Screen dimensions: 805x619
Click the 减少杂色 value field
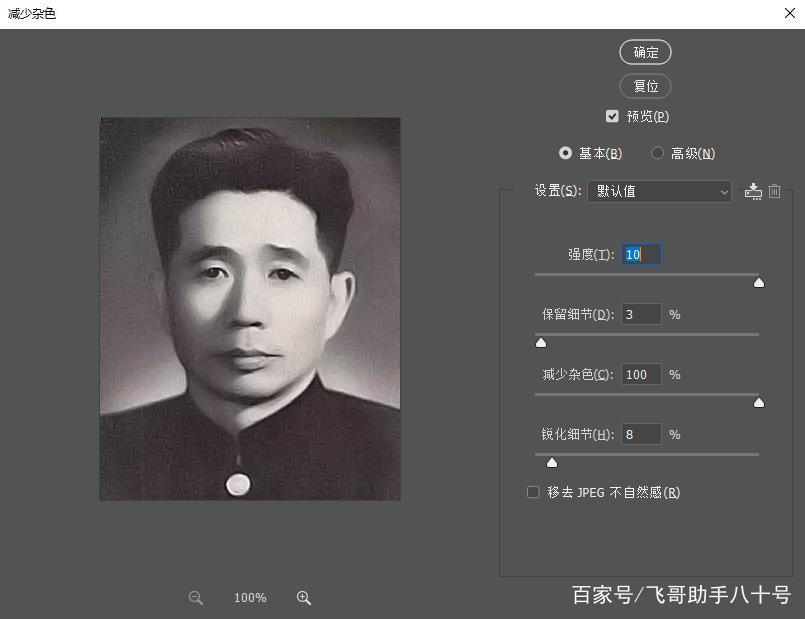pos(641,374)
